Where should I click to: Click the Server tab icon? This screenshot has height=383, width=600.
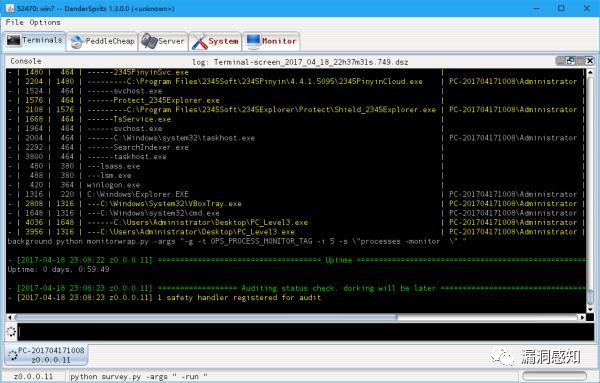149,41
